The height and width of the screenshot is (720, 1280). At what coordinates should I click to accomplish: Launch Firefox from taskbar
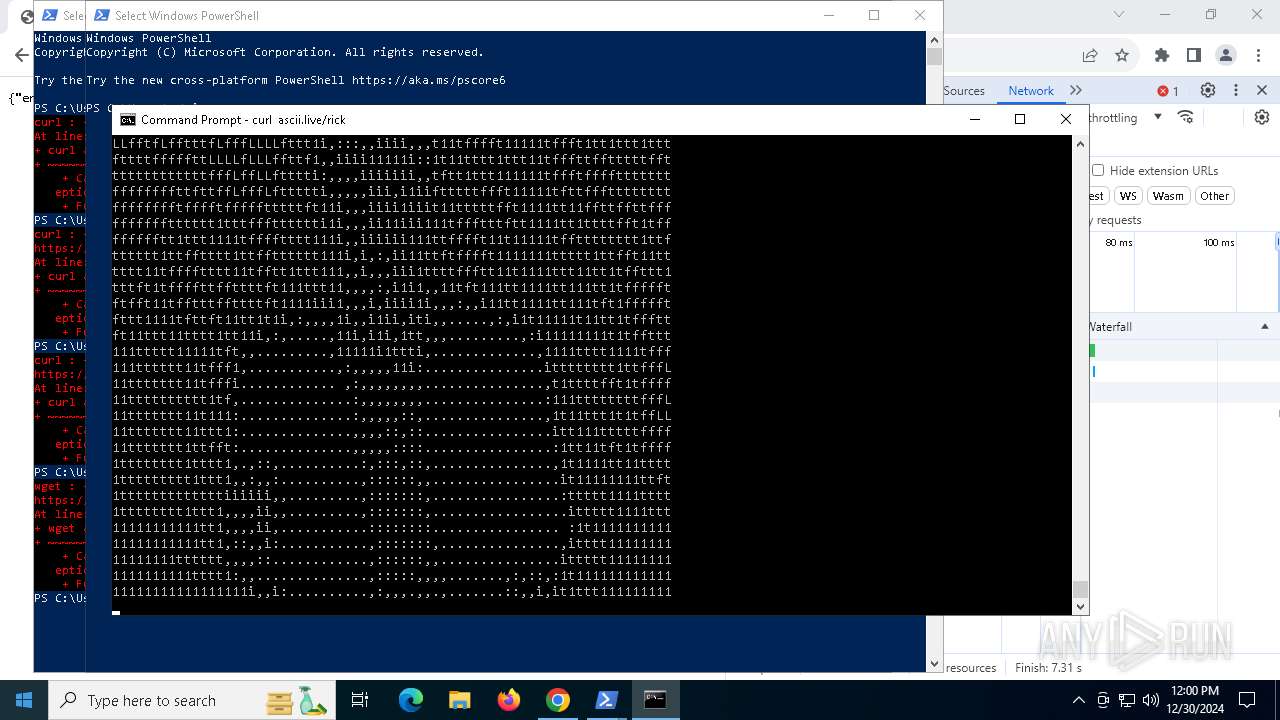[x=509, y=700]
